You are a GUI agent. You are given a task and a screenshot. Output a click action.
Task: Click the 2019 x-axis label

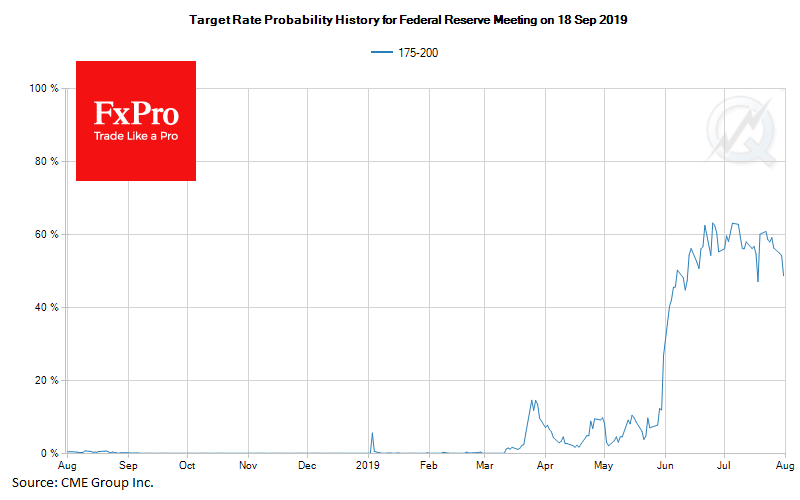tap(369, 466)
